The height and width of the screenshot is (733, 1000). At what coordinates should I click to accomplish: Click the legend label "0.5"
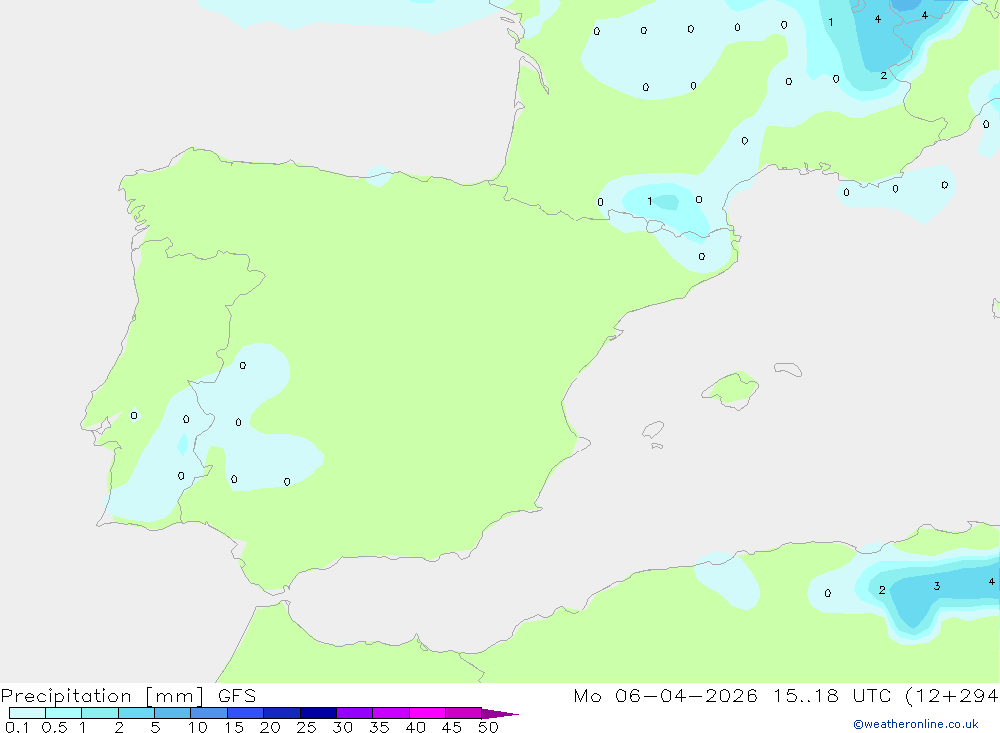[54, 727]
